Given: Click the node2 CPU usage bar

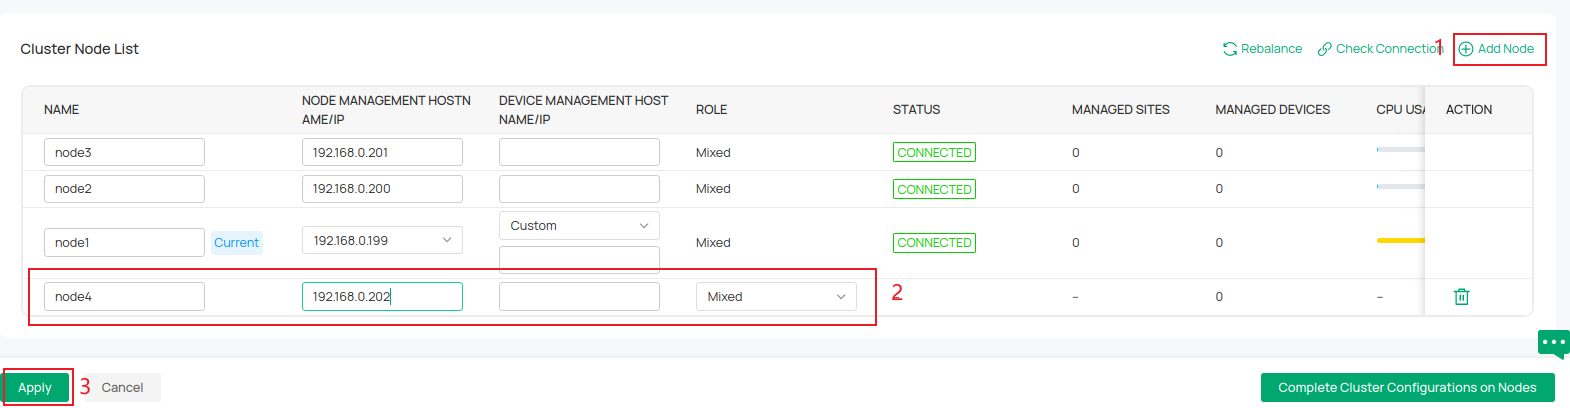Looking at the screenshot, I should pos(1400,187).
